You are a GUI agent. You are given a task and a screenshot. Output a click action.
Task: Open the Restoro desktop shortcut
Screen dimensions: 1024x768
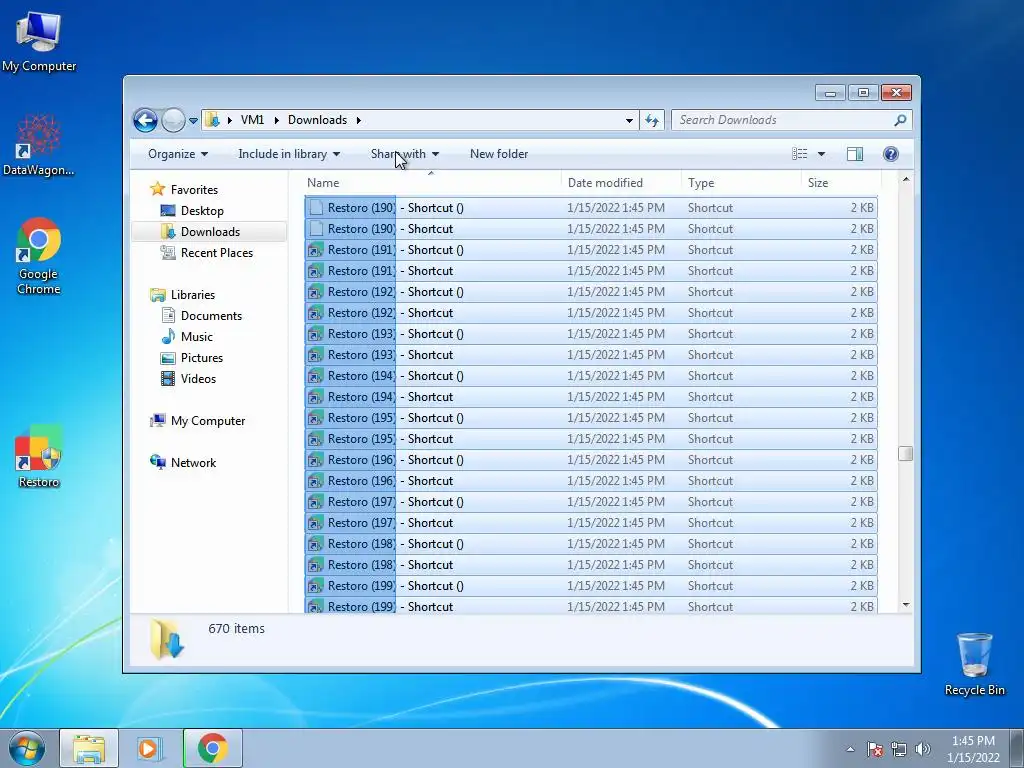[39, 456]
